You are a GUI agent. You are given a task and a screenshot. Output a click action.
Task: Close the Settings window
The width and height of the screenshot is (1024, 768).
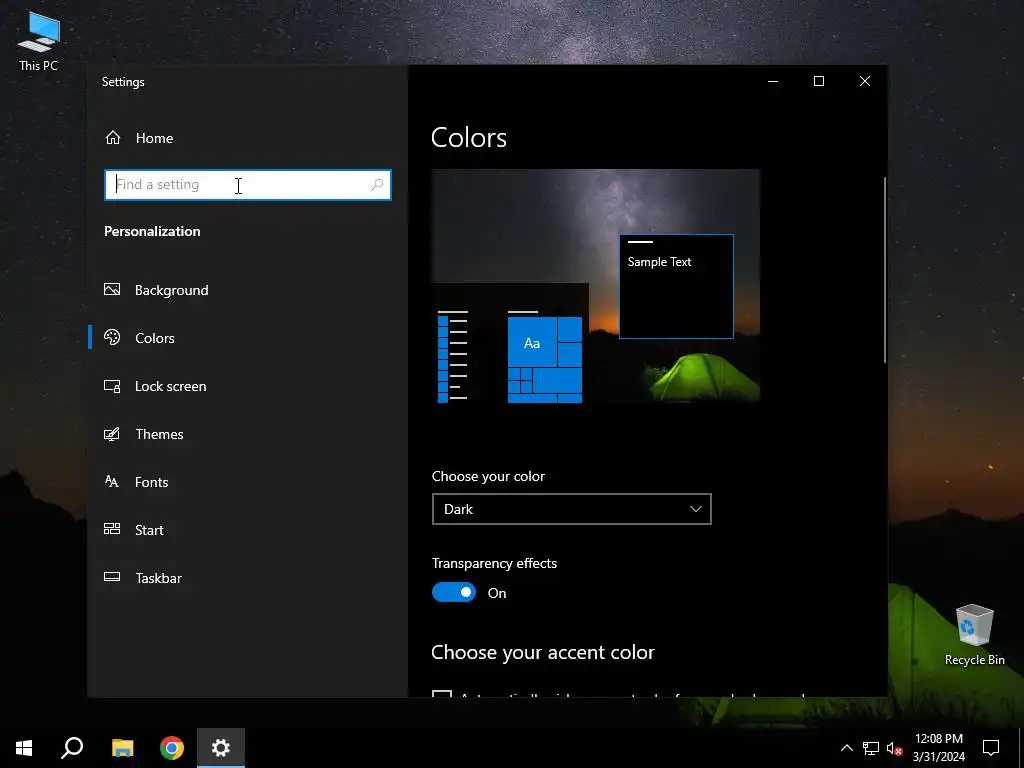[865, 81]
